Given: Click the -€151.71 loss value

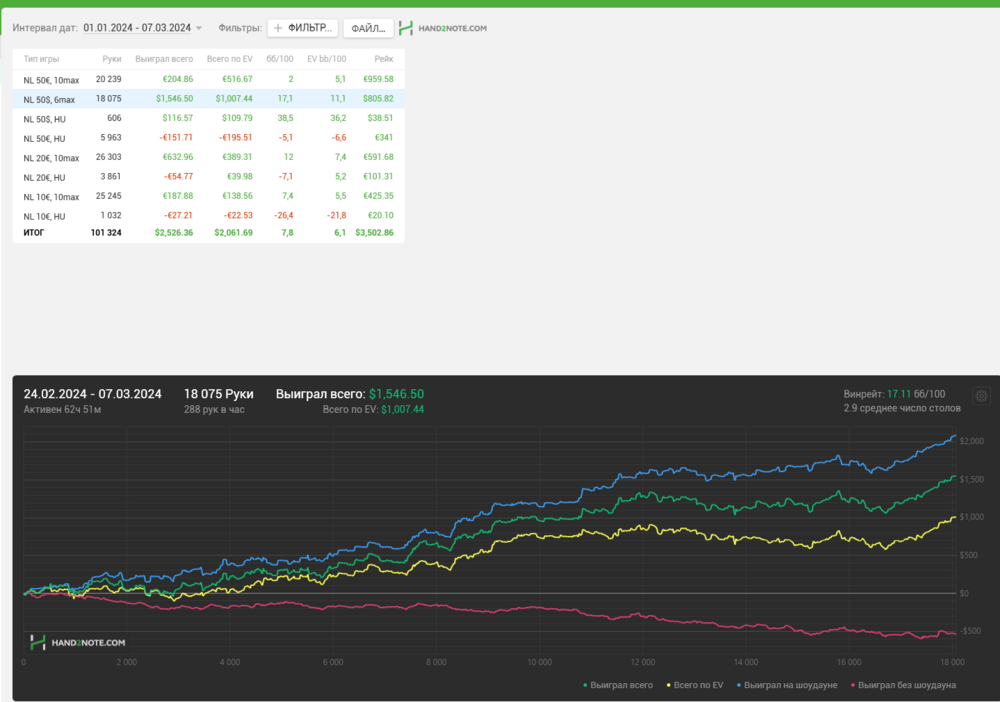Looking at the screenshot, I should 178,138.
